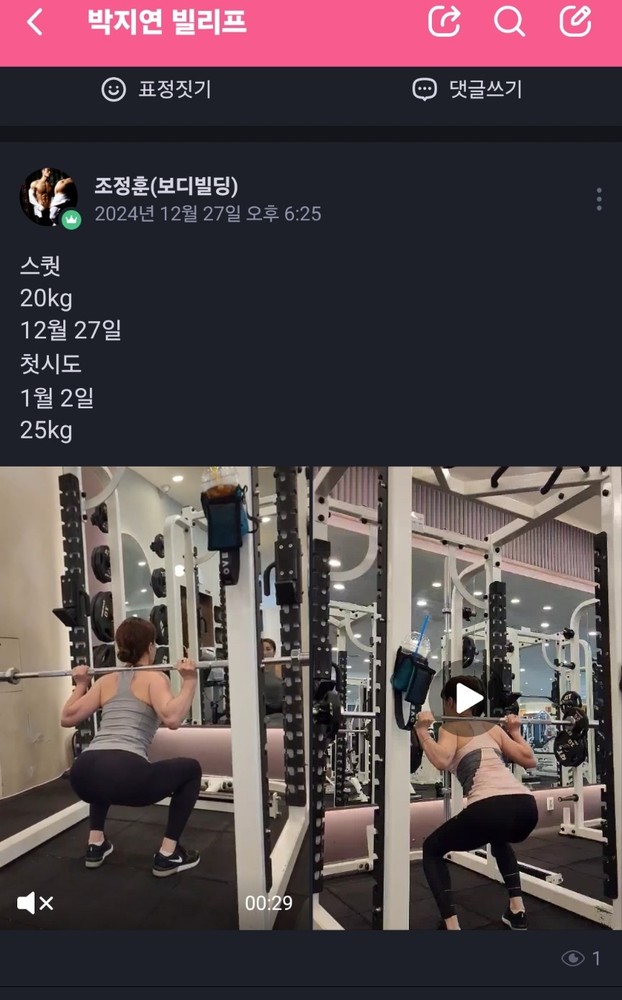Tap the 댓글쓰기 comment button label
The height and width of the screenshot is (1000, 622).
[x=486, y=89]
